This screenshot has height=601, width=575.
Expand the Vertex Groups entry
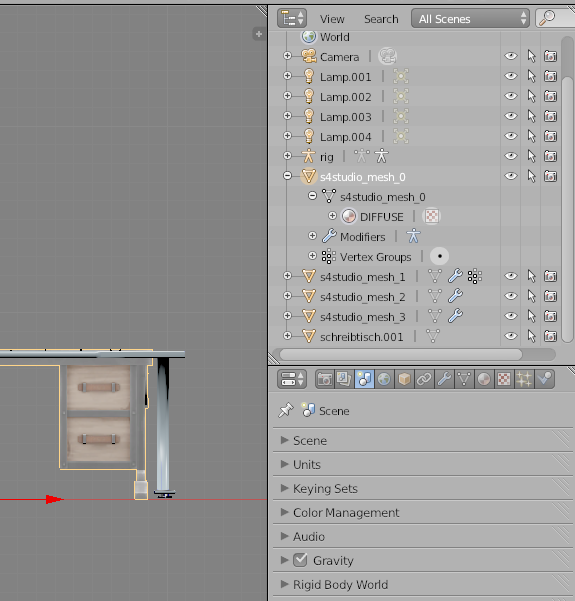[312, 255]
